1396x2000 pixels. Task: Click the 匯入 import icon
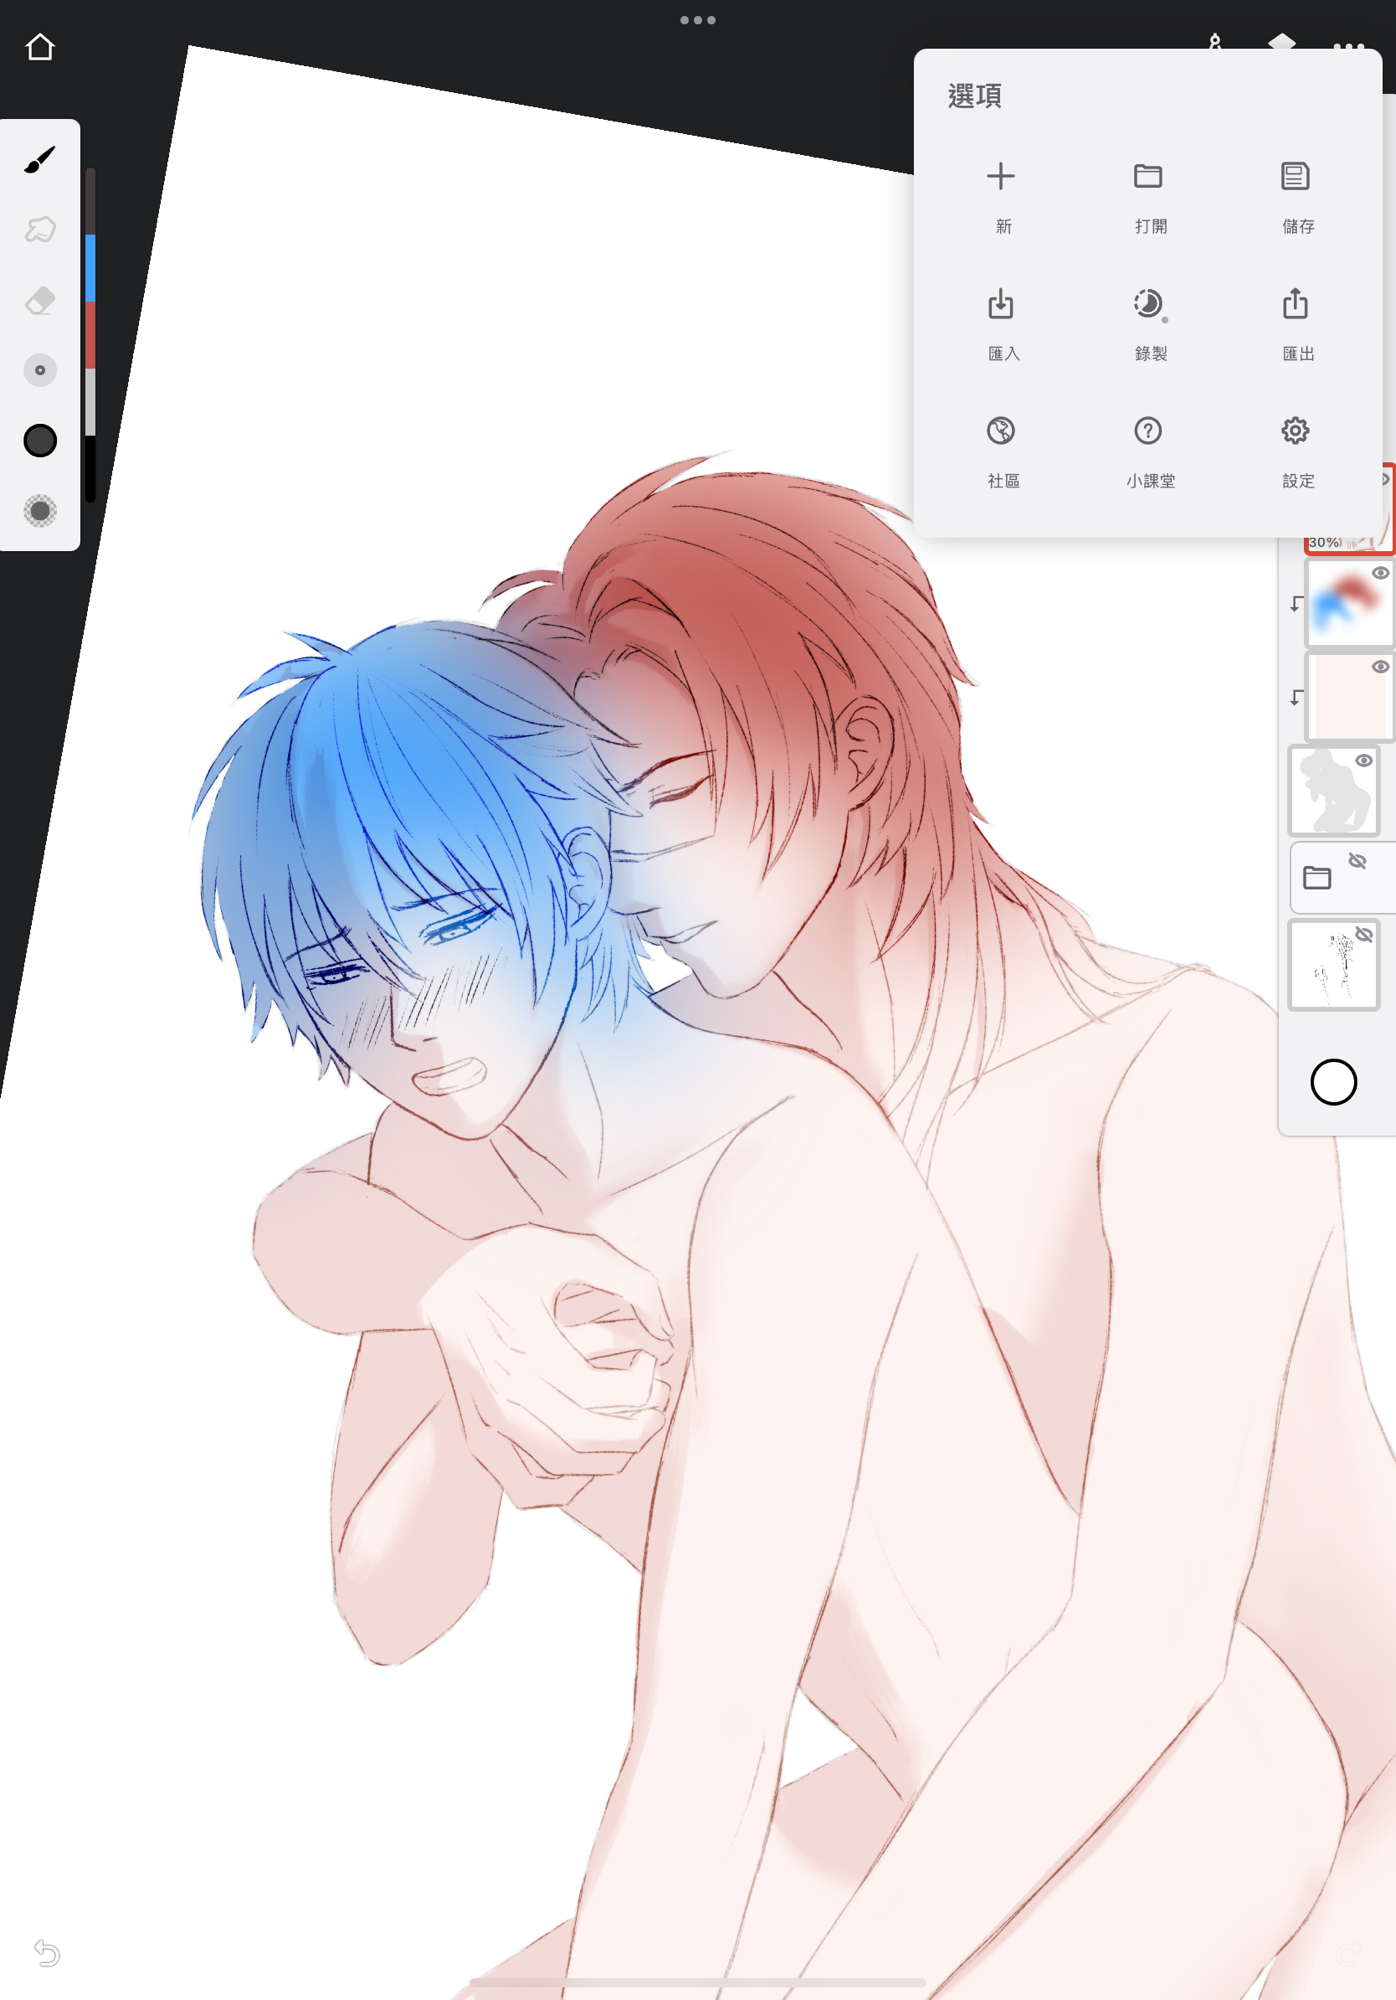[x=1001, y=305]
